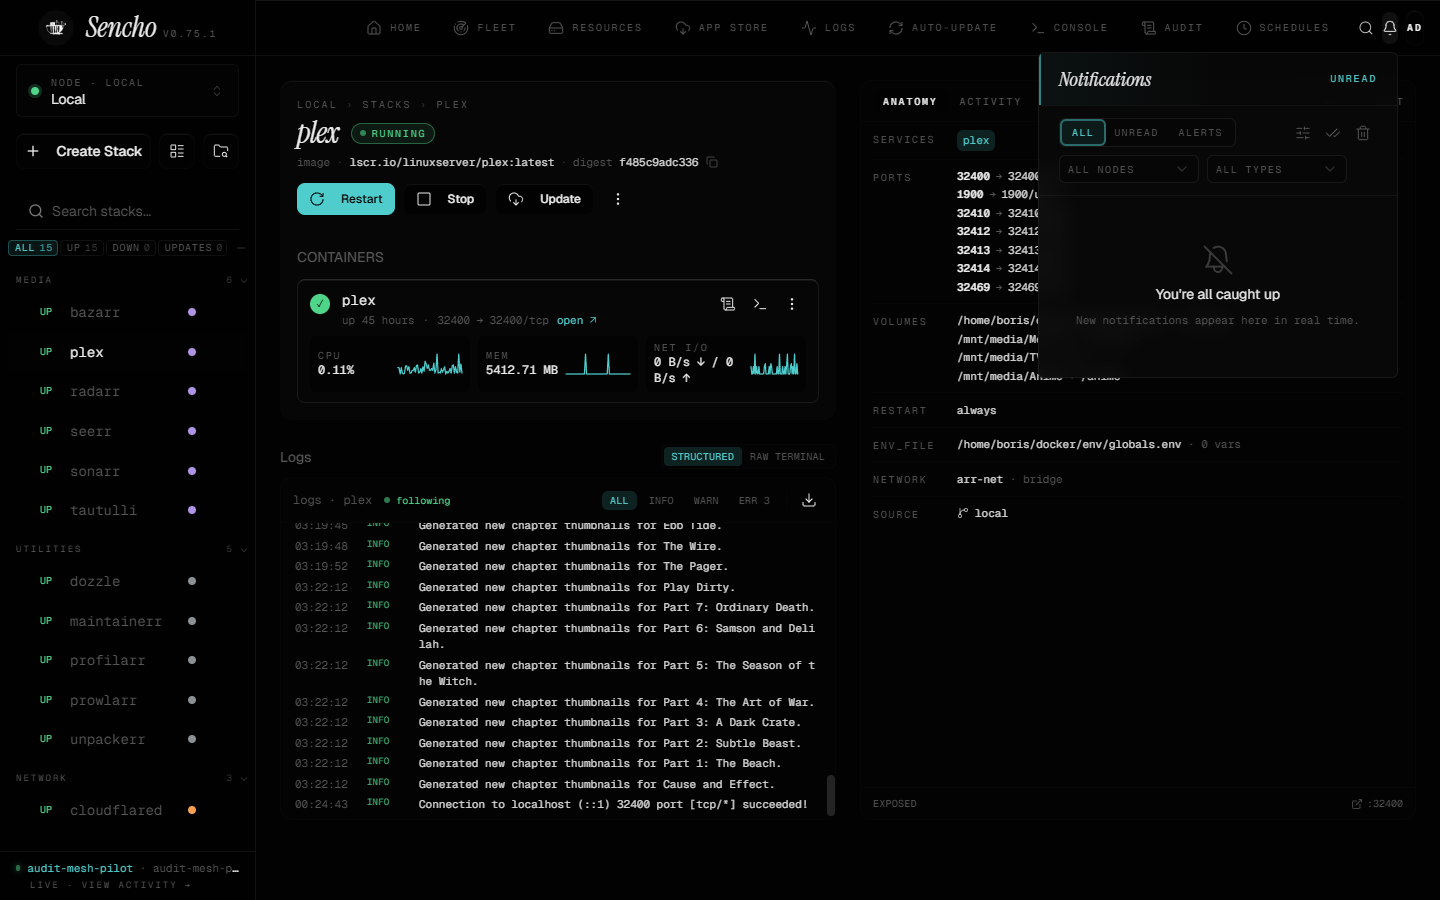Click the import folder icon beside Create Stack
This screenshot has height=900, width=1440.
[x=221, y=151]
